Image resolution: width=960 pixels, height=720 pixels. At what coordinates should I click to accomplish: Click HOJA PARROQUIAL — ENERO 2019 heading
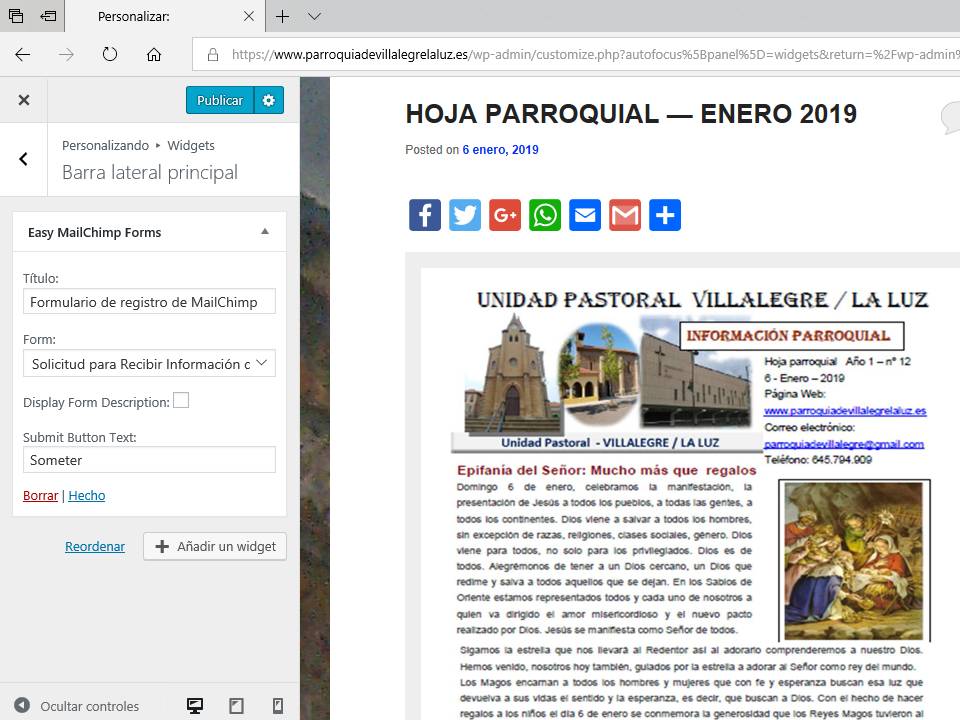point(631,114)
